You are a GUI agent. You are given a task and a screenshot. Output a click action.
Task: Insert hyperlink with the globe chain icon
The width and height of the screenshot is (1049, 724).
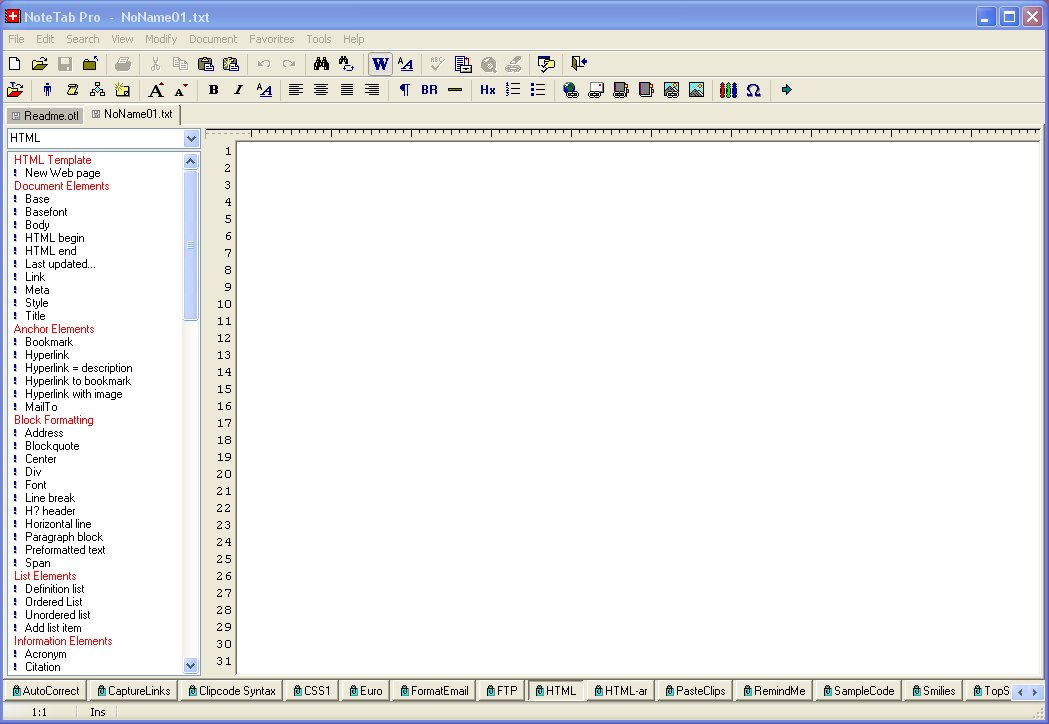(571, 90)
